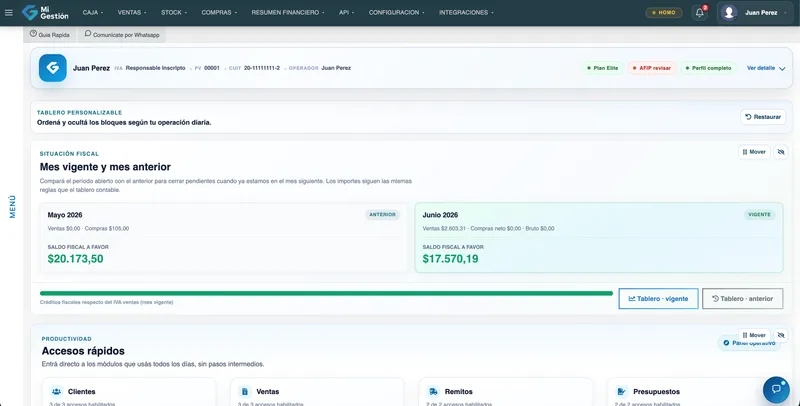Click the Perfil completo status badge
This screenshot has height=406, width=800.
[x=708, y=68]
